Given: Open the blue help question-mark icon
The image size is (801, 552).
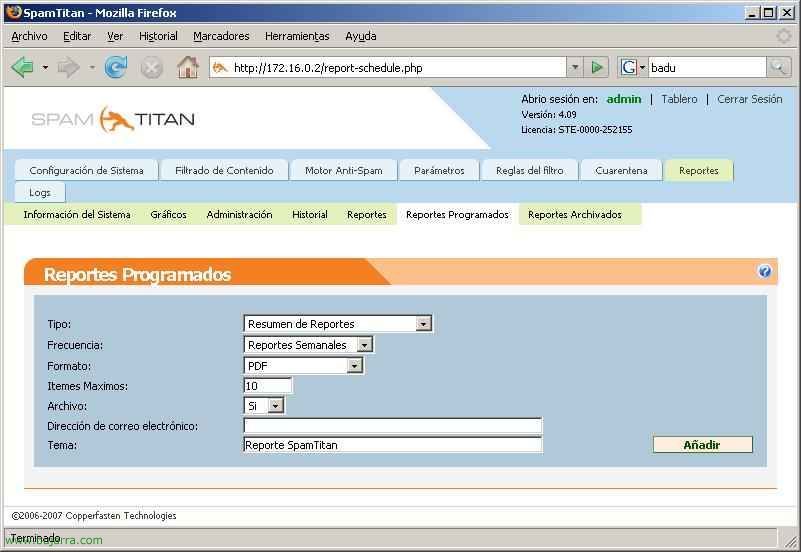Looking at the screenshot, I should click(x=764, y=271).
